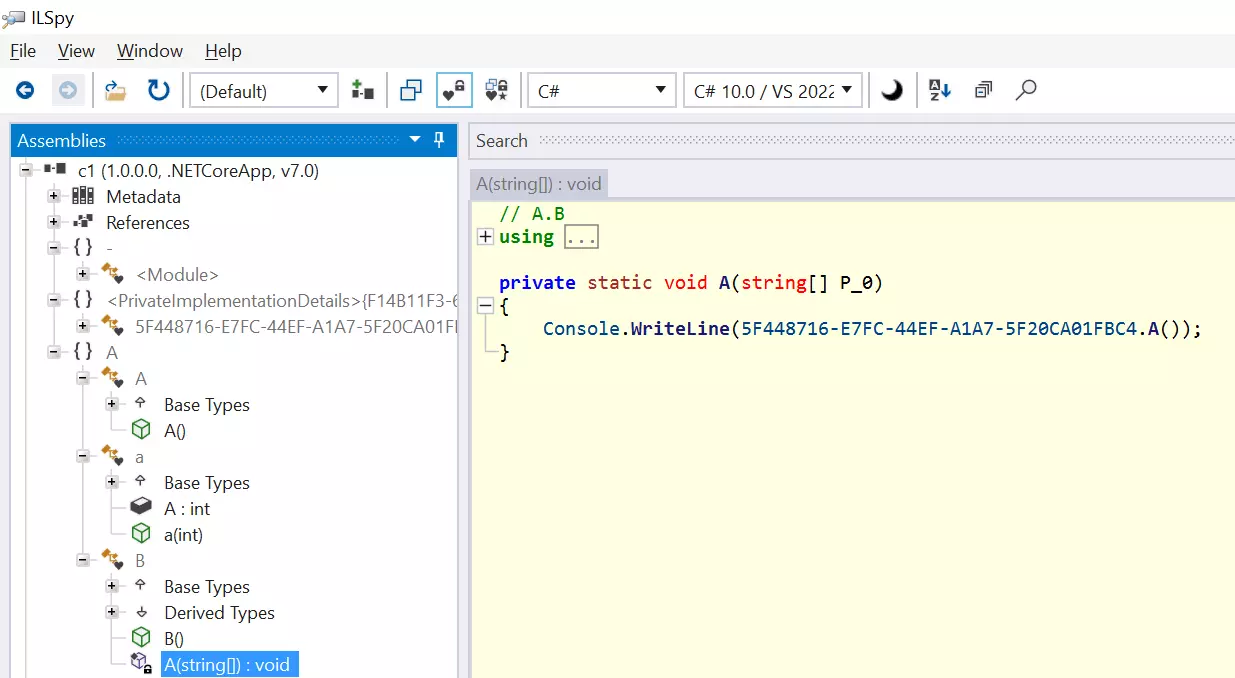
Task: Expand the Metadata tree node
Action: pyautogui.click(x=53, y=197)
